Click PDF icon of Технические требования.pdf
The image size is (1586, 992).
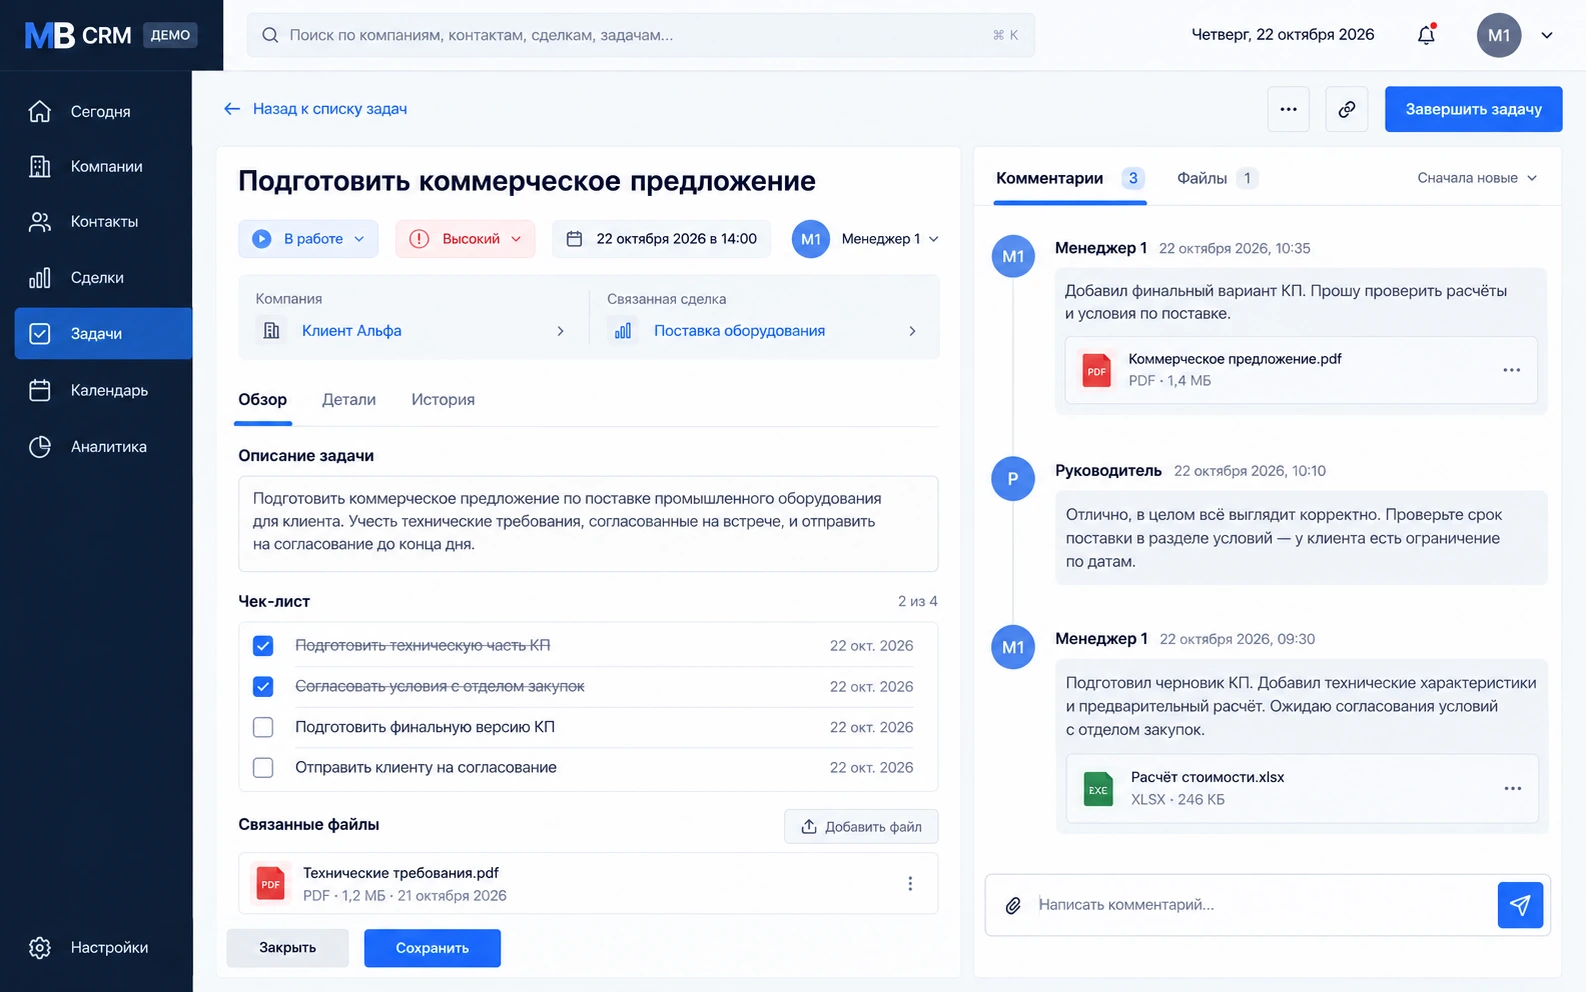coord(271,884)
